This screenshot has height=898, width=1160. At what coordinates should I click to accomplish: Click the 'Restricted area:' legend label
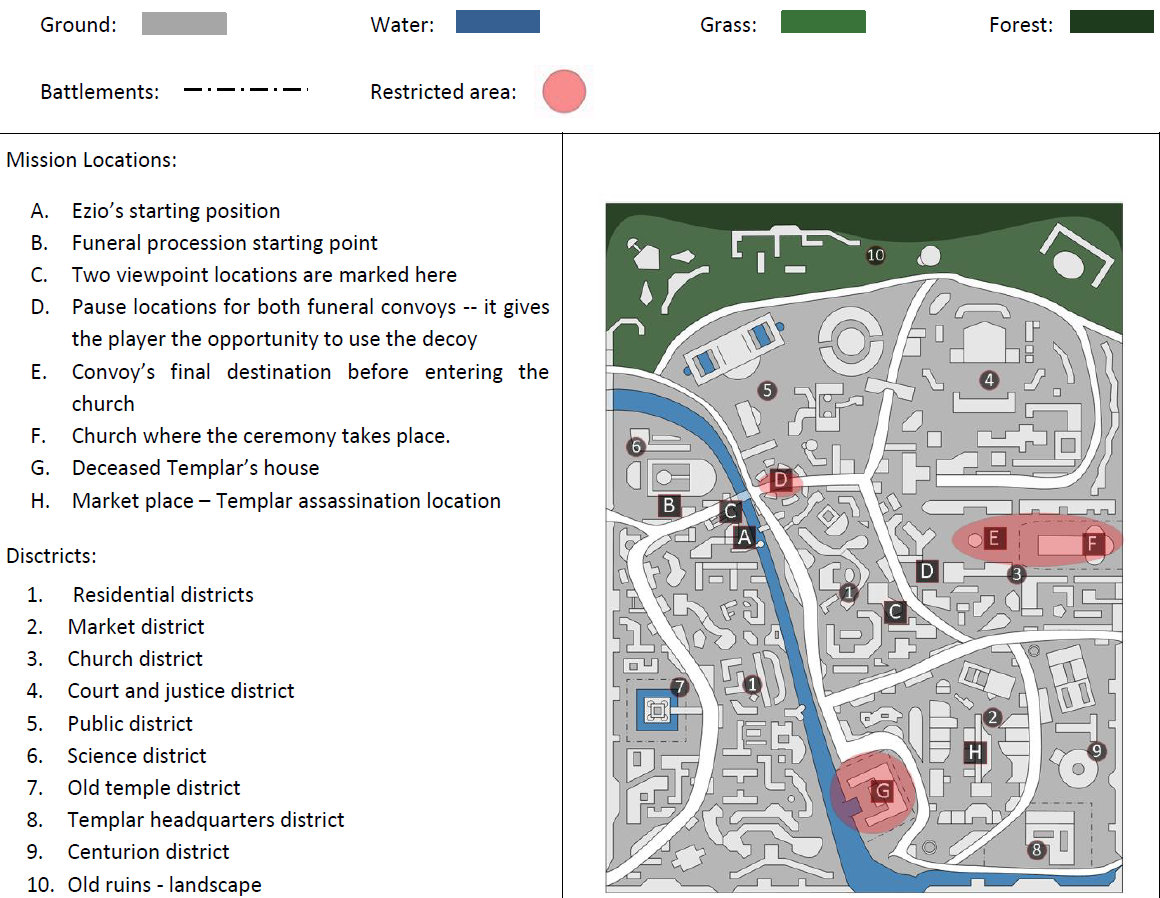click(x=443, y=92)
